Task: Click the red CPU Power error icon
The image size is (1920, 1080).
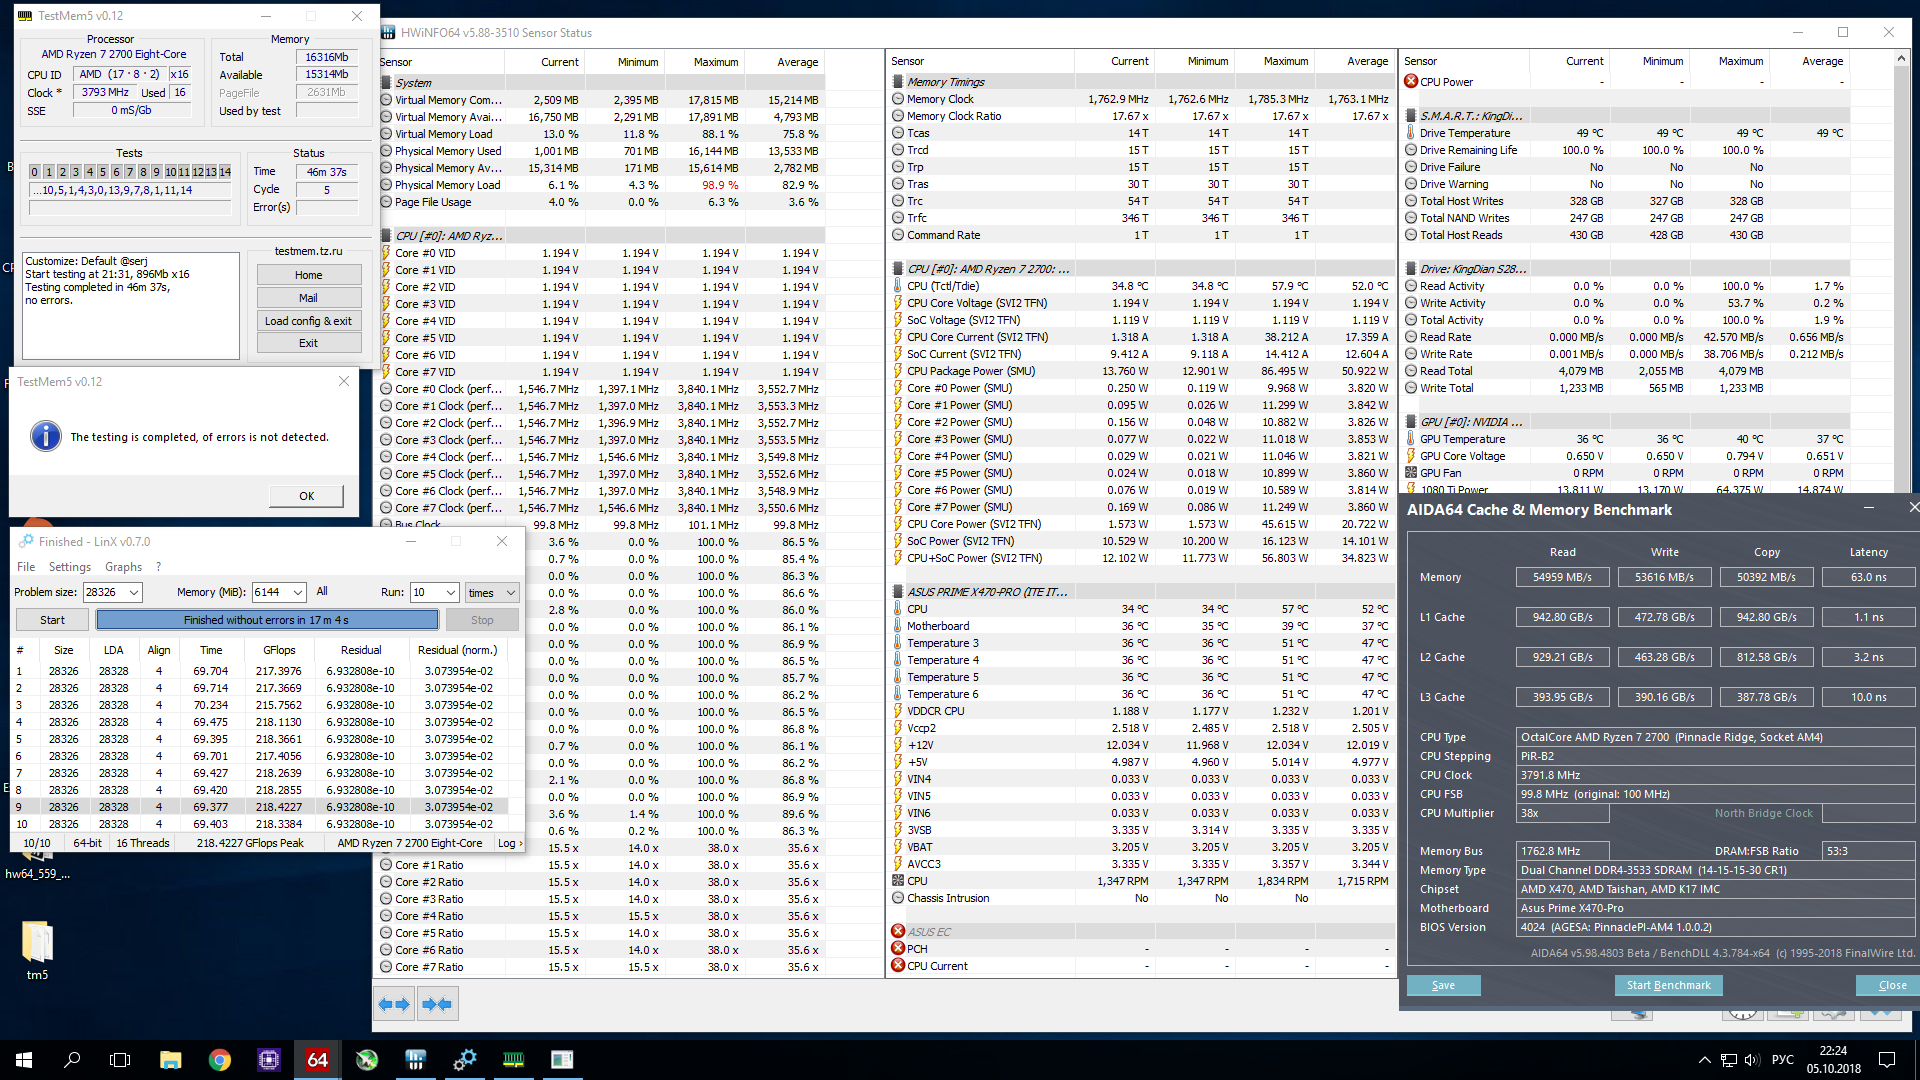Action: (x=1411, y=82)
